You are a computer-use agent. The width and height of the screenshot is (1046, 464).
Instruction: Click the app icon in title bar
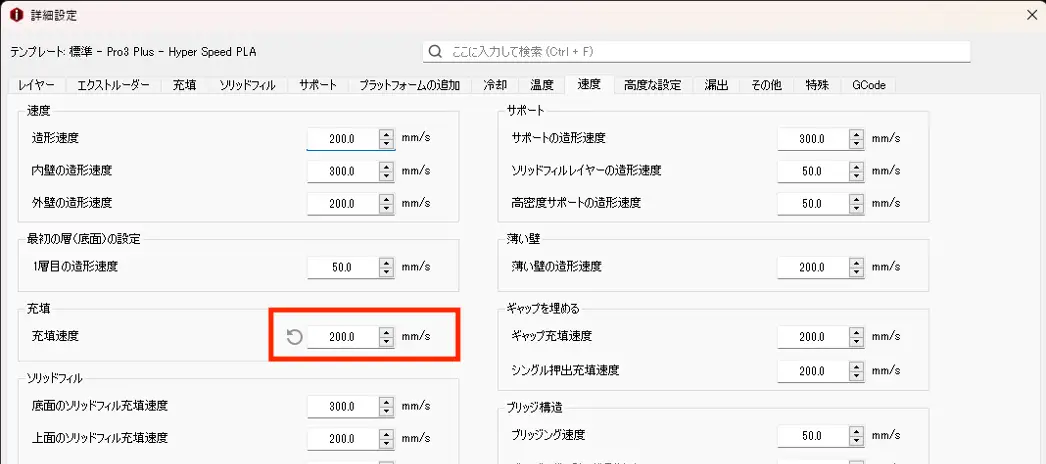pyautogui.click(x=15, y=15)
